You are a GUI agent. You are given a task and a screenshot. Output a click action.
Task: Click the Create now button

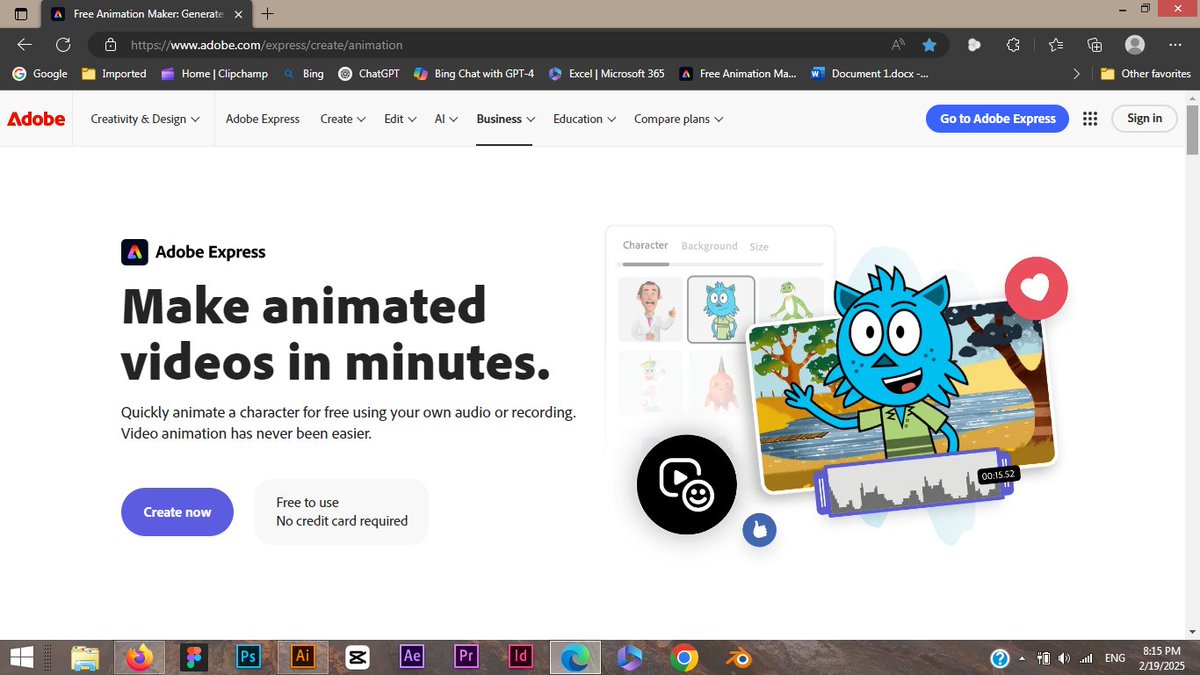177,512
